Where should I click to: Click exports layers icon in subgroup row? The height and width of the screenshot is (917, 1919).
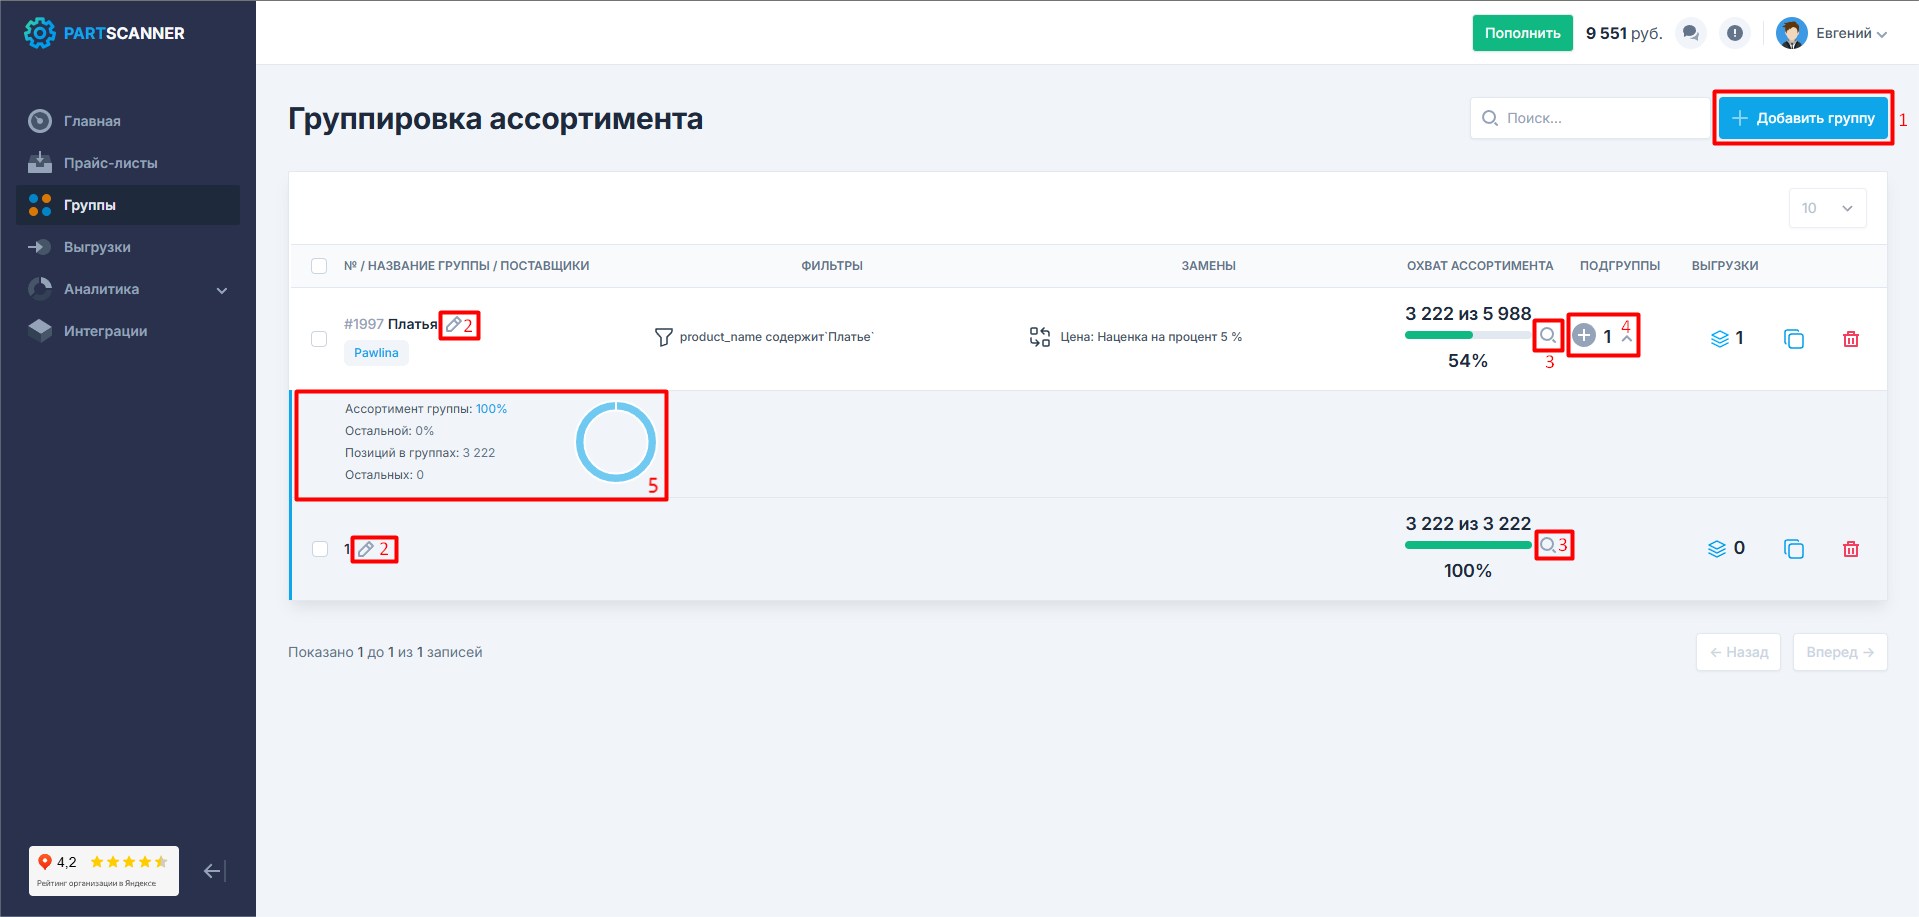tap(1717, 549)
